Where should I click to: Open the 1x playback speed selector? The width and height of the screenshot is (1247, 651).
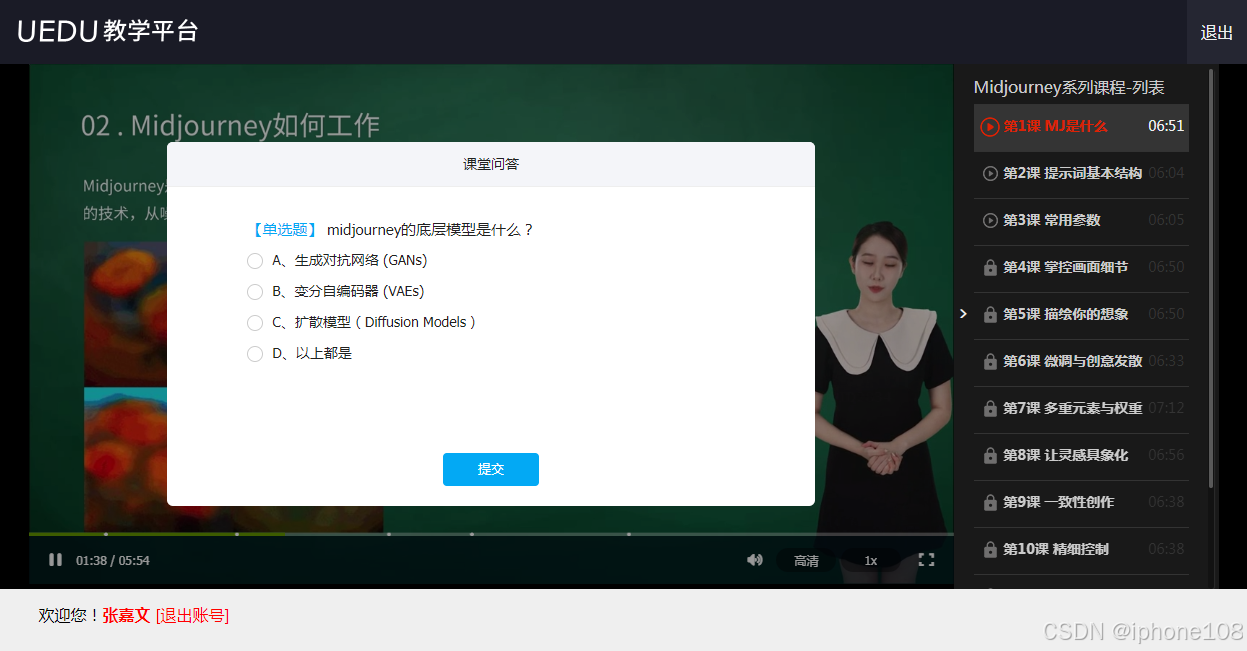(871, 561)
